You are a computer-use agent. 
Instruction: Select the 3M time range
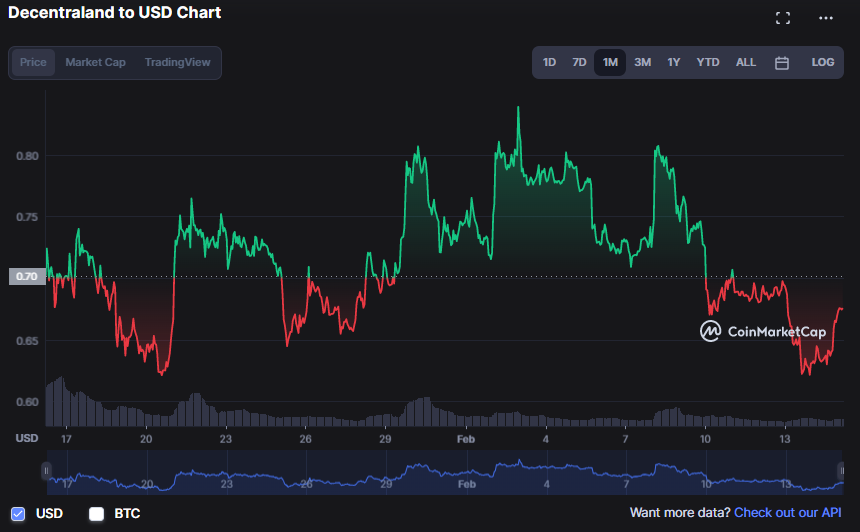(642, 63)
